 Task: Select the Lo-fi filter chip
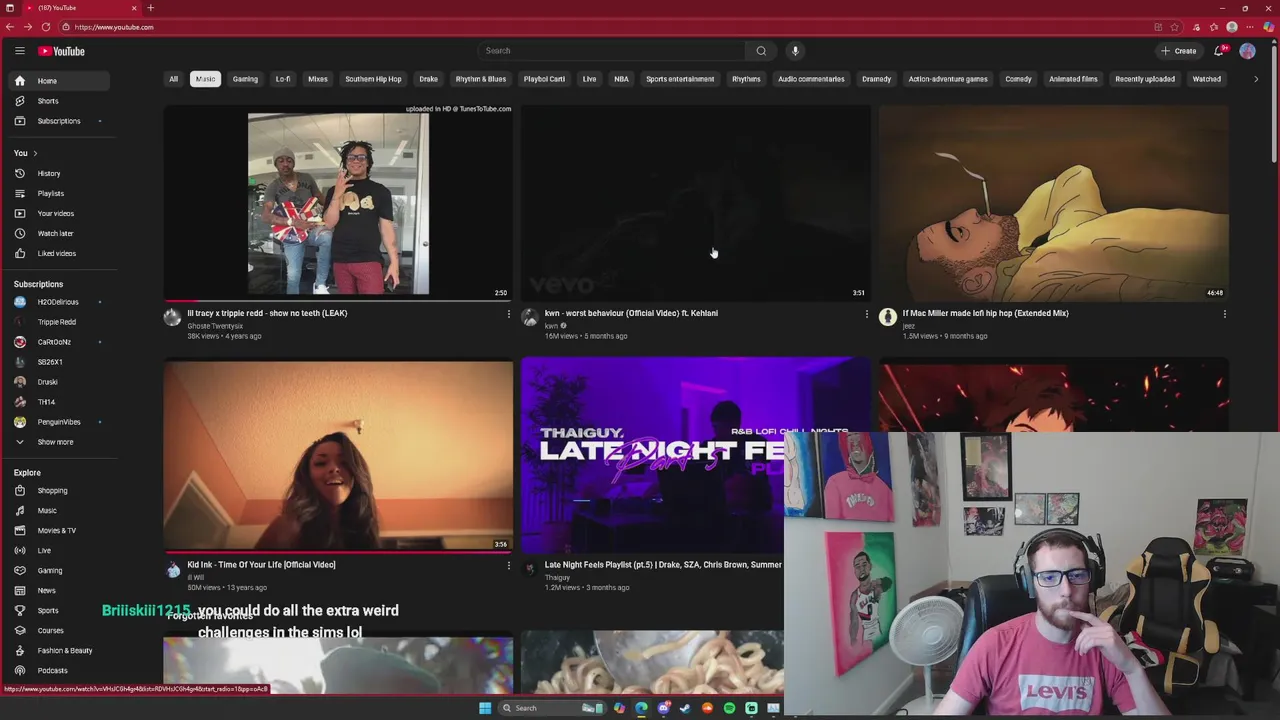tap(283, 79)
